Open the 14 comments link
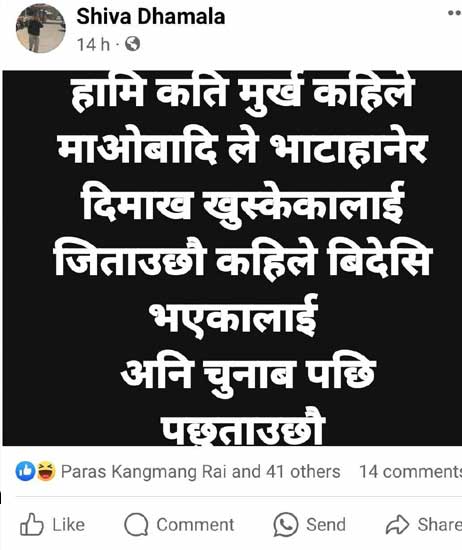 410,472
